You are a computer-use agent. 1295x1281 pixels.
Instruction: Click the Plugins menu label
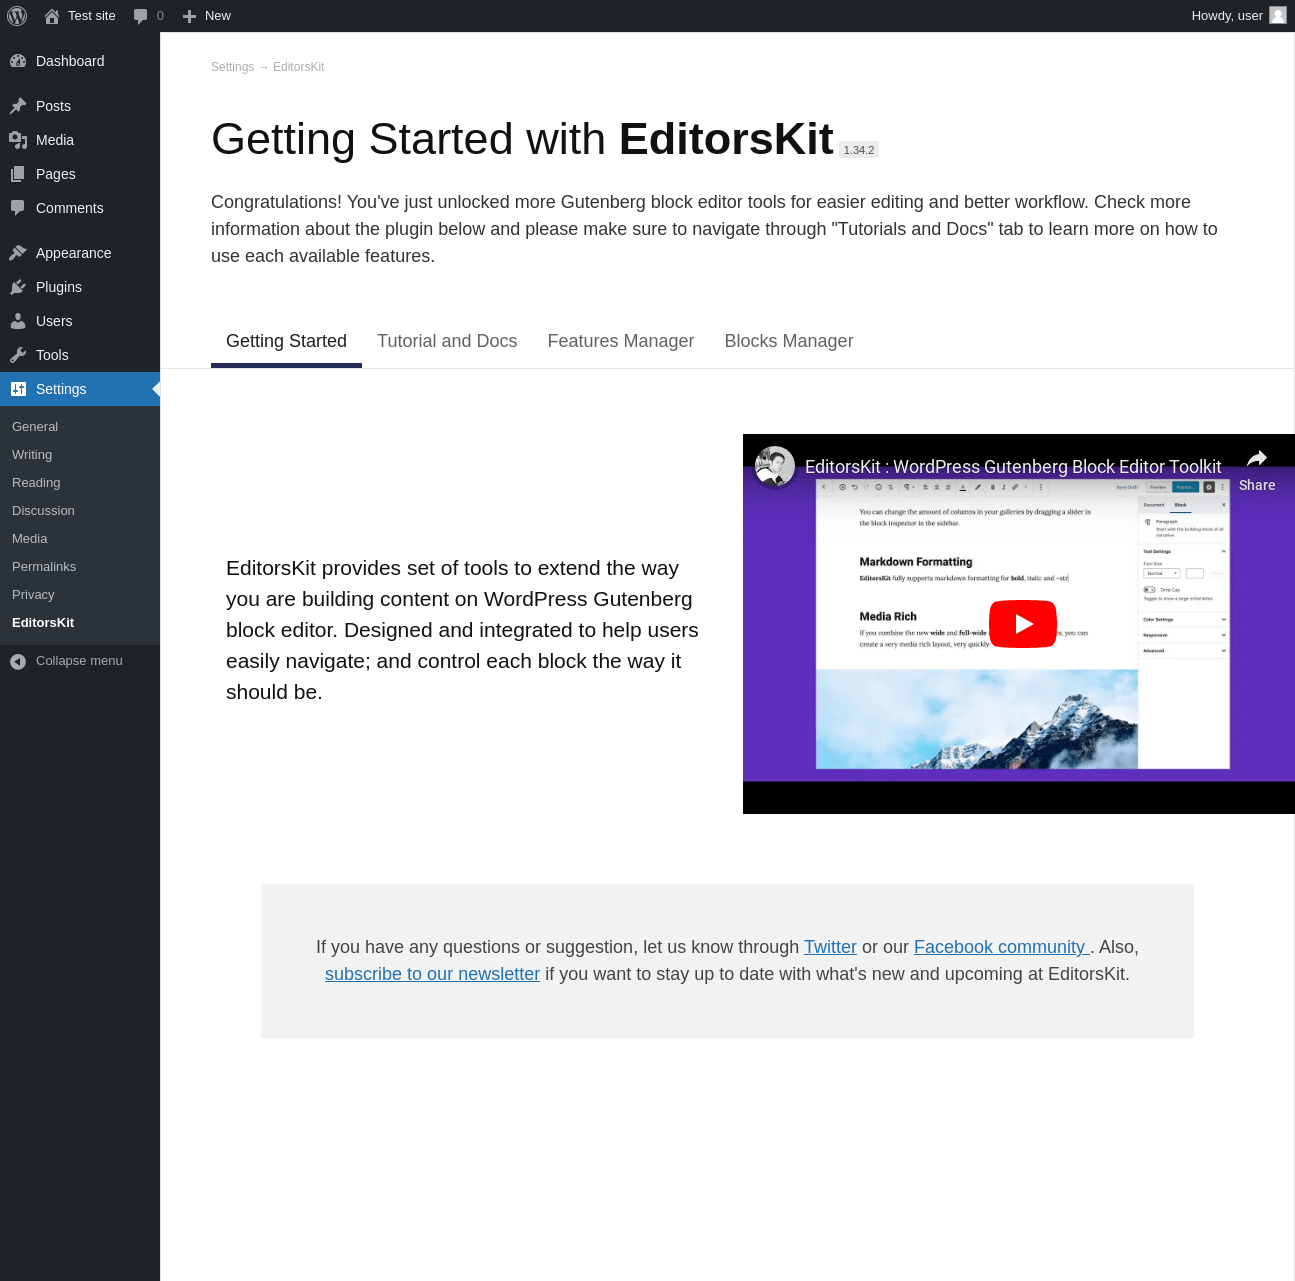click(59, 287)
